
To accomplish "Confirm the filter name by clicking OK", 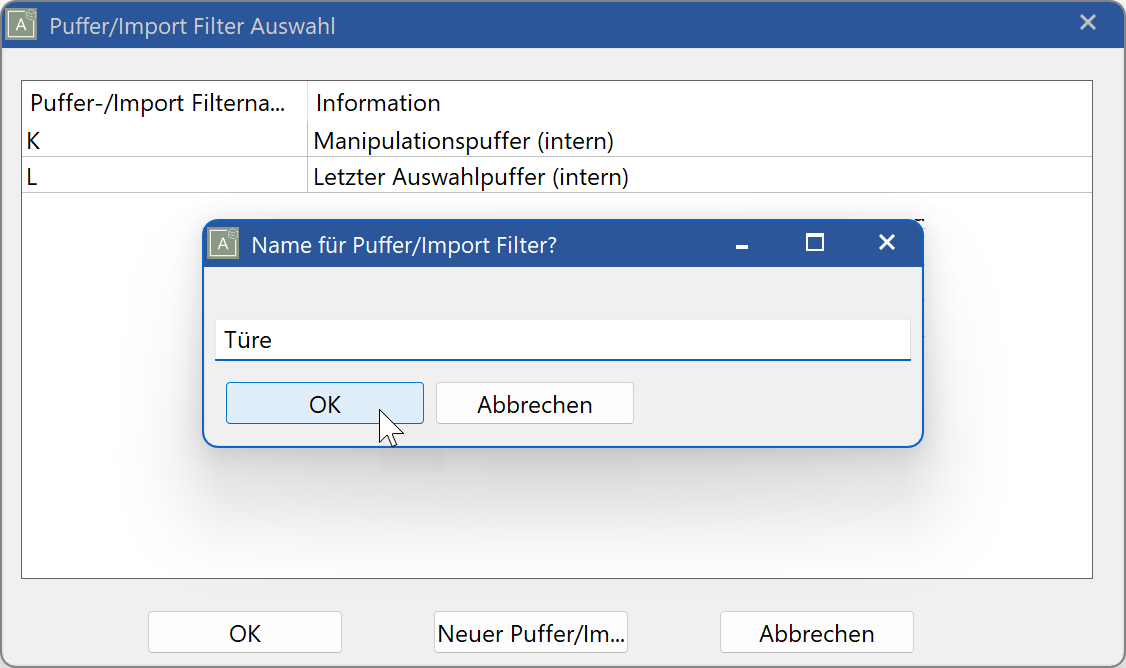I will point(324,402).
